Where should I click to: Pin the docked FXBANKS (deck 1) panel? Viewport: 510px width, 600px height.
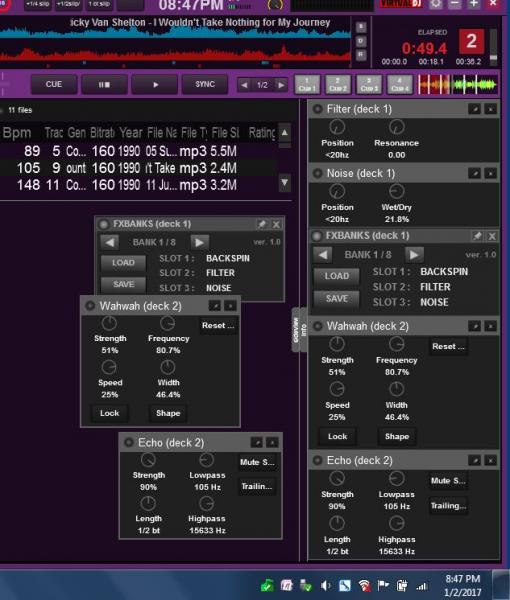(477, 236)
